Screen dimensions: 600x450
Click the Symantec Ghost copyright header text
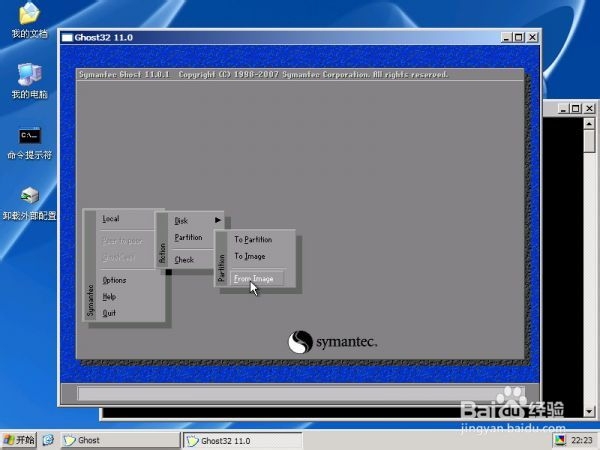(x=263, y=75)
